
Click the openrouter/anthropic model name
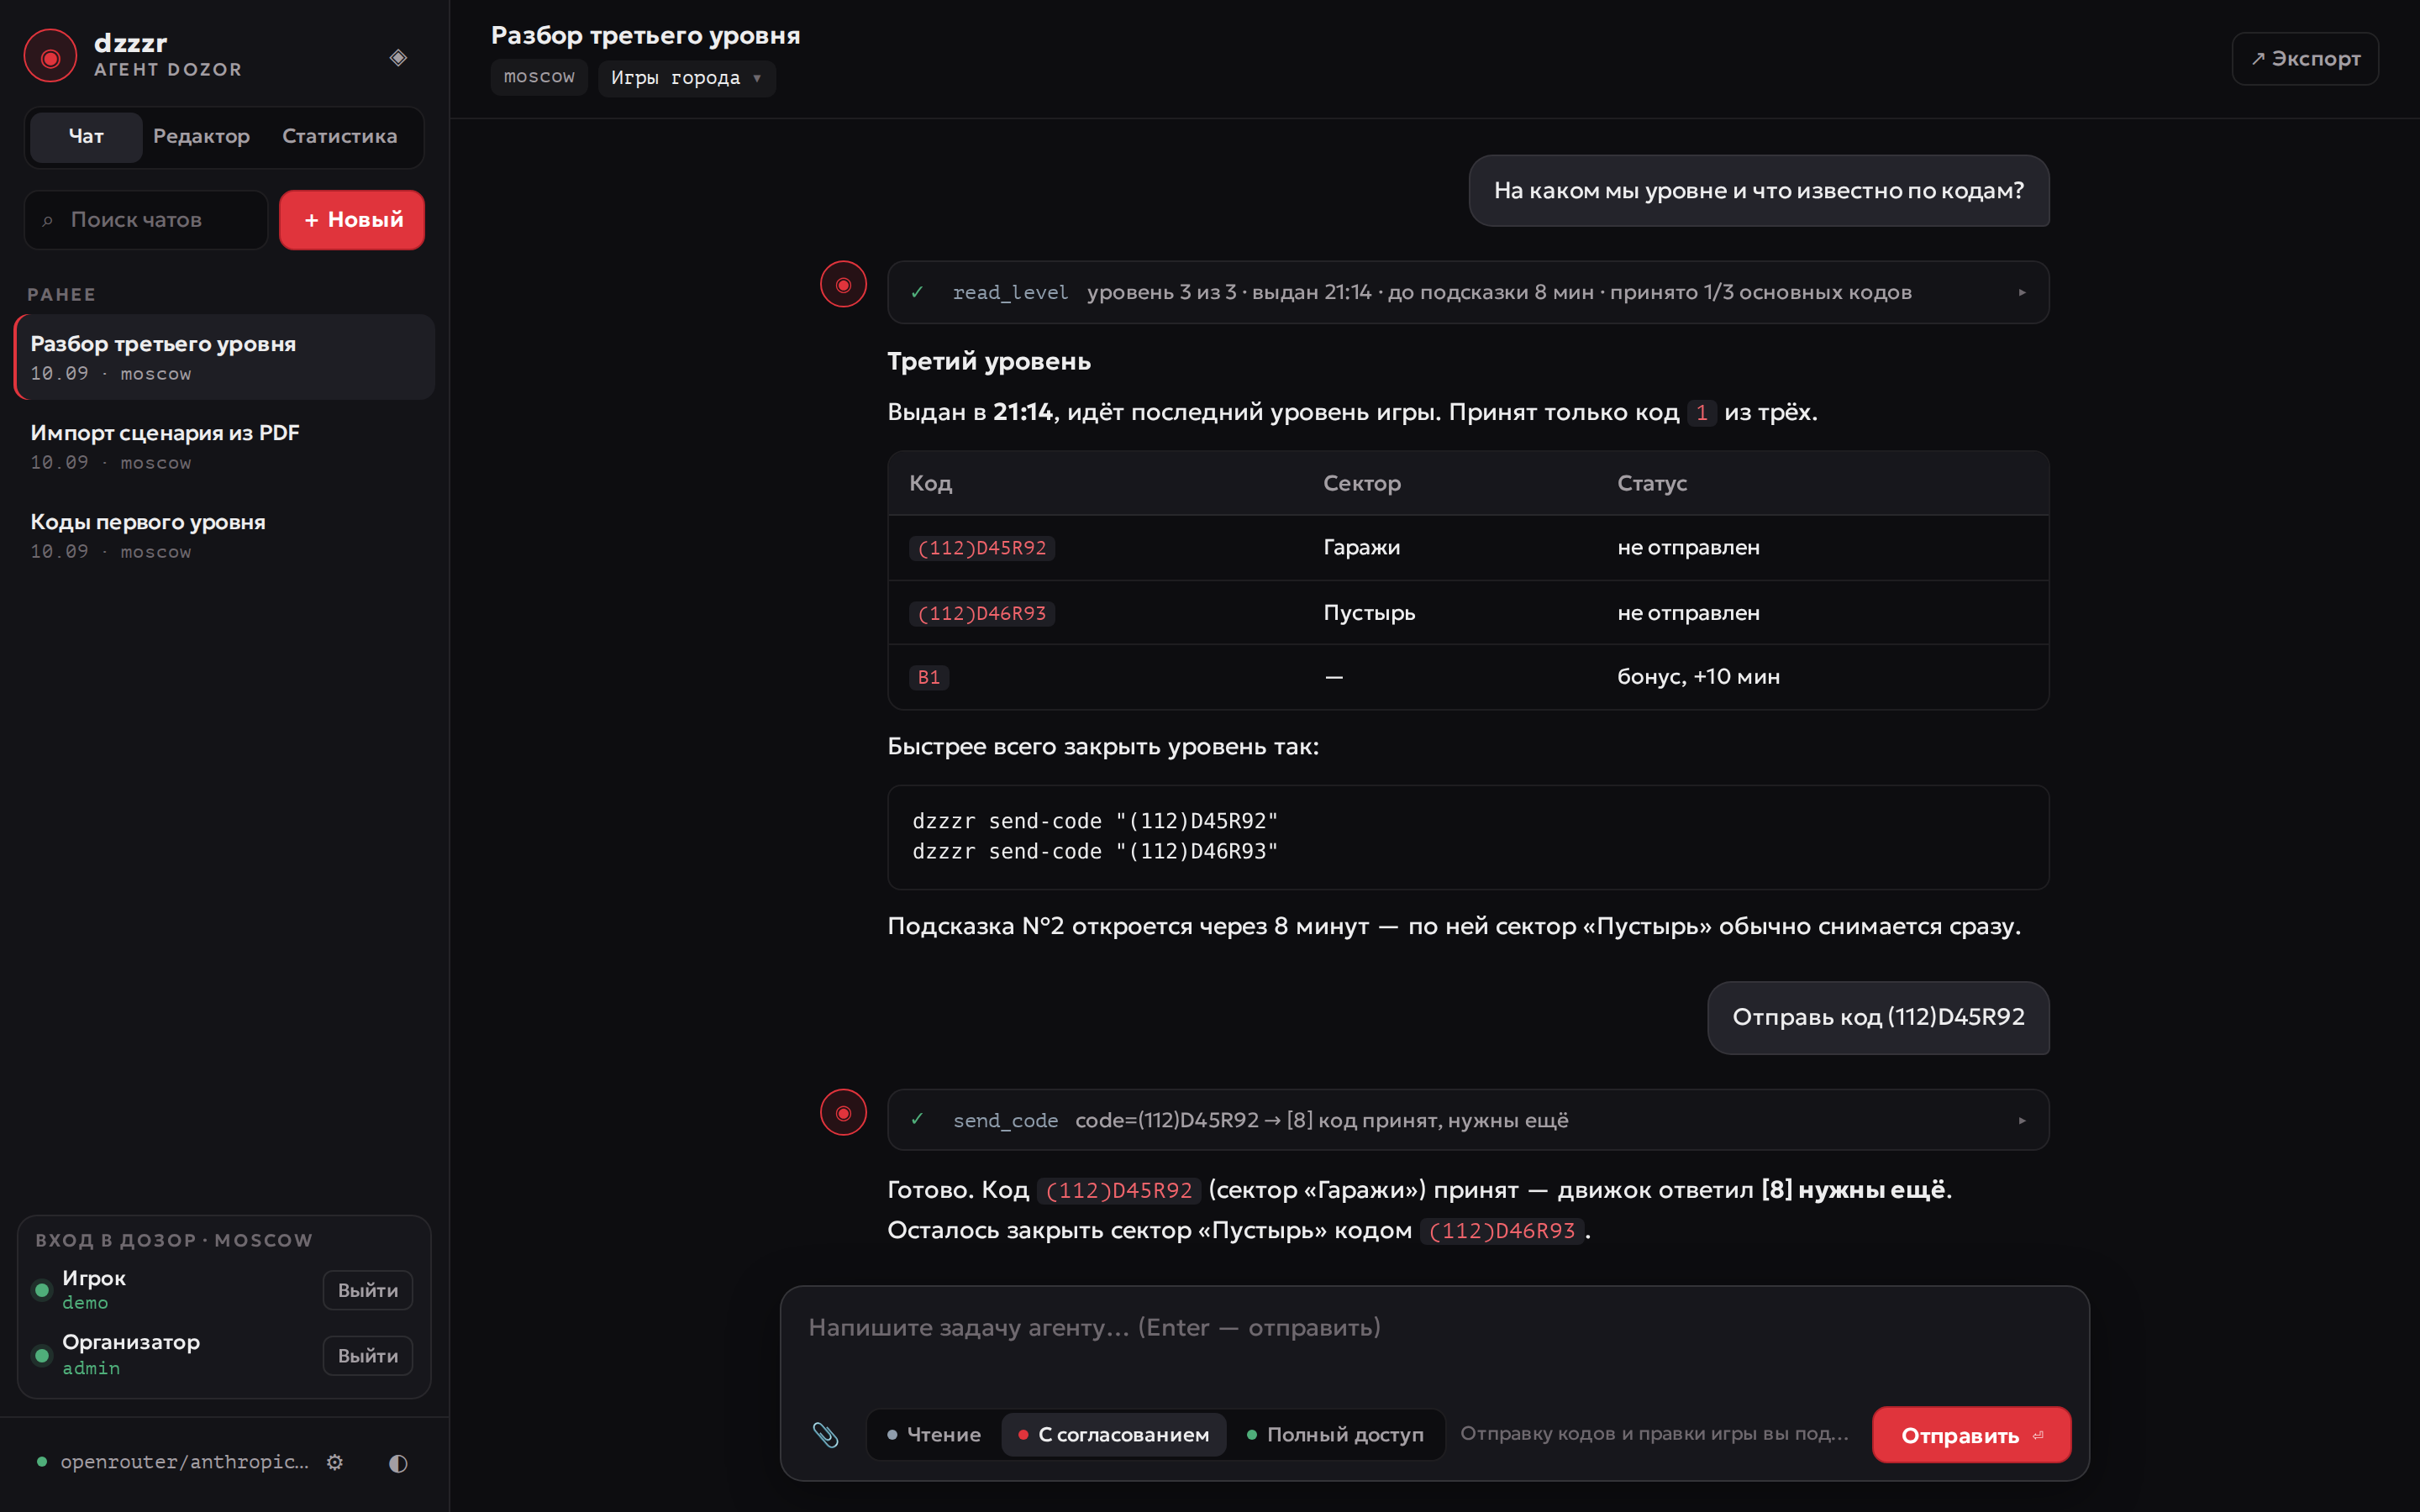pyautogui.click(x=184, y=1462)
